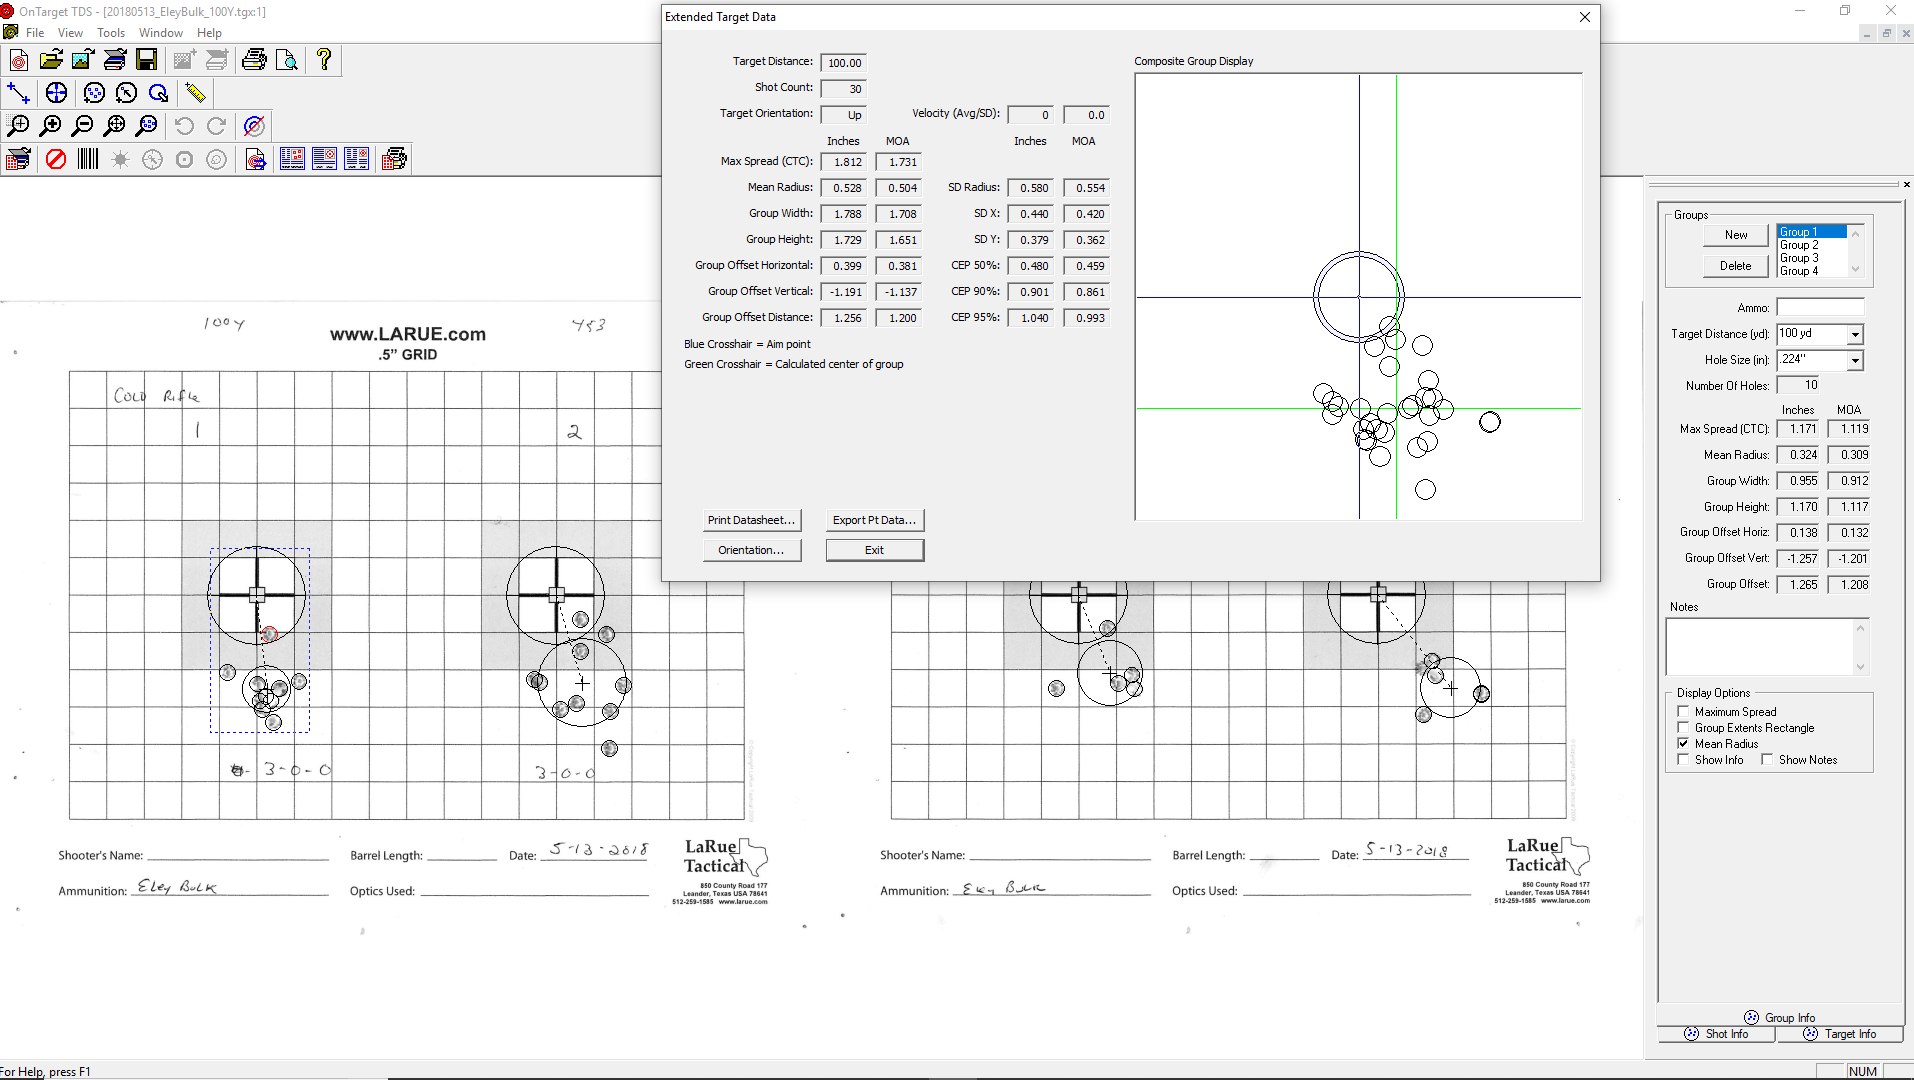Click the Ammo text field
Image resolution: width=1914 pixels, height=1080 pixels.
click(x=1820, y=308)
